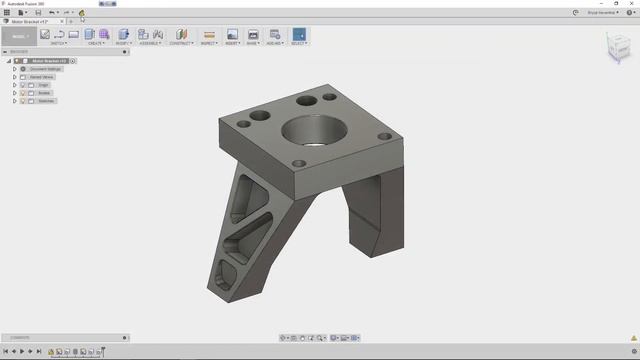Click the Undo arrow
The height and width of the screenshot is (360, 640).
click(x=51, y=13)
